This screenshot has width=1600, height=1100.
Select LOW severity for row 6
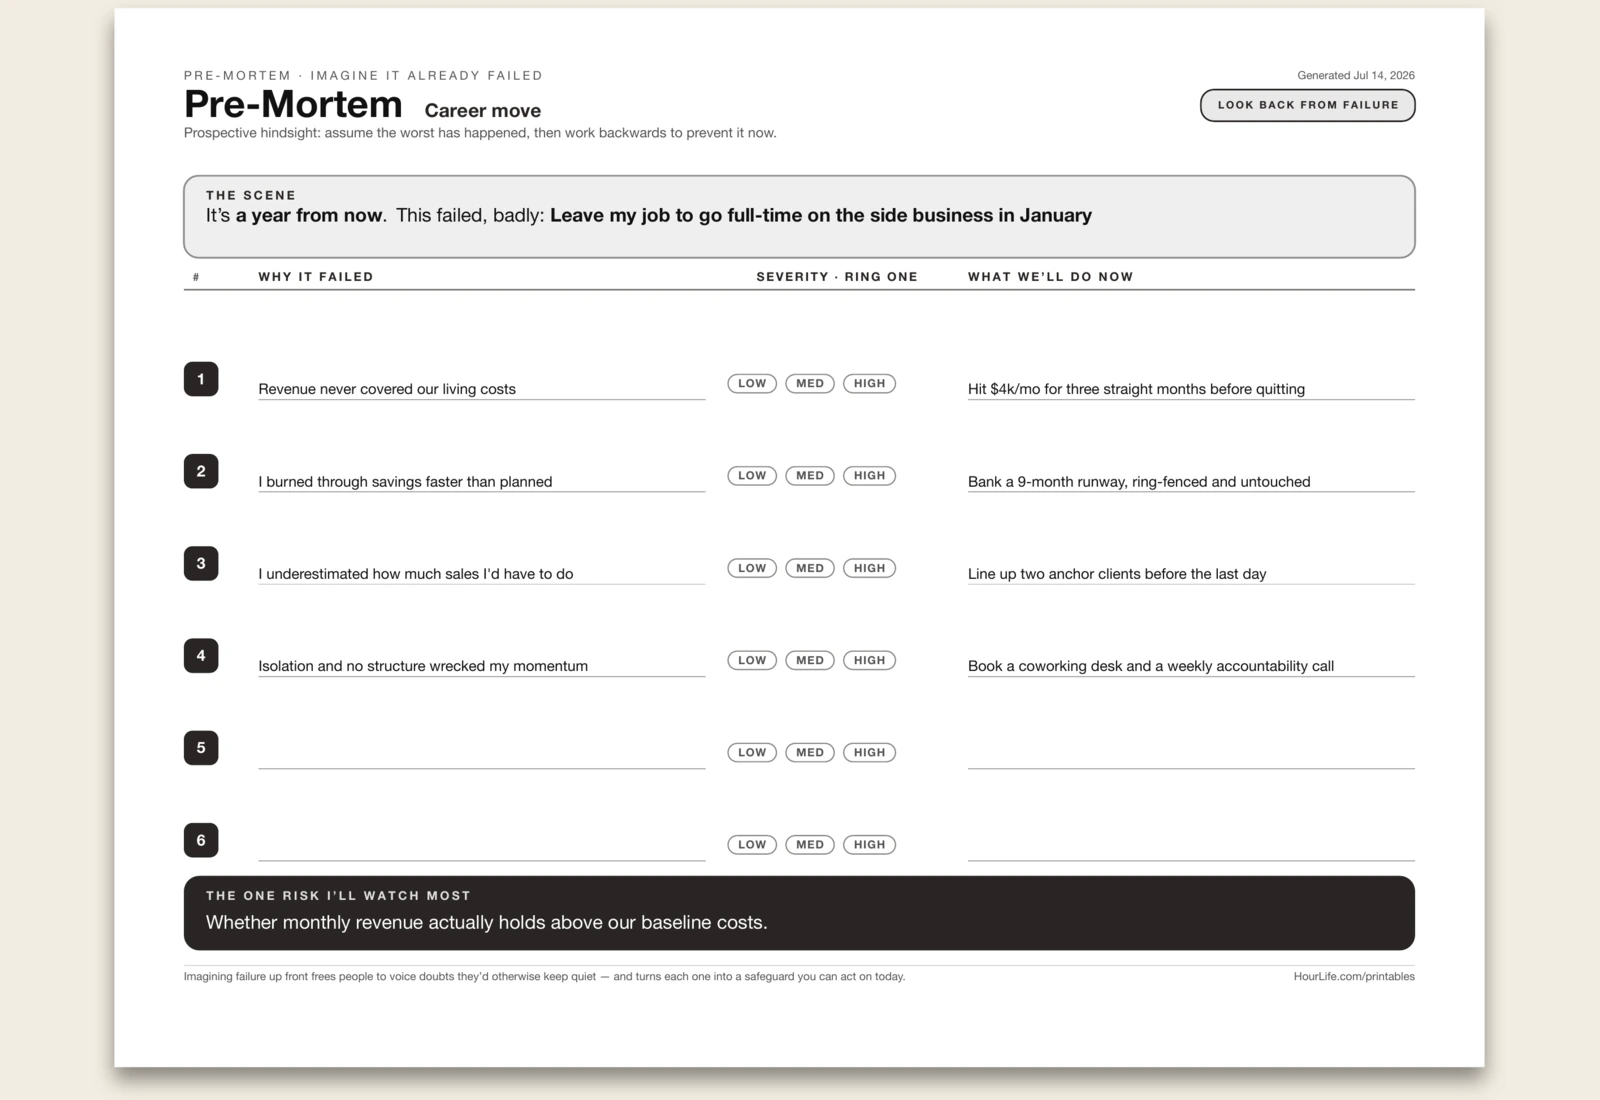(752, 845)
